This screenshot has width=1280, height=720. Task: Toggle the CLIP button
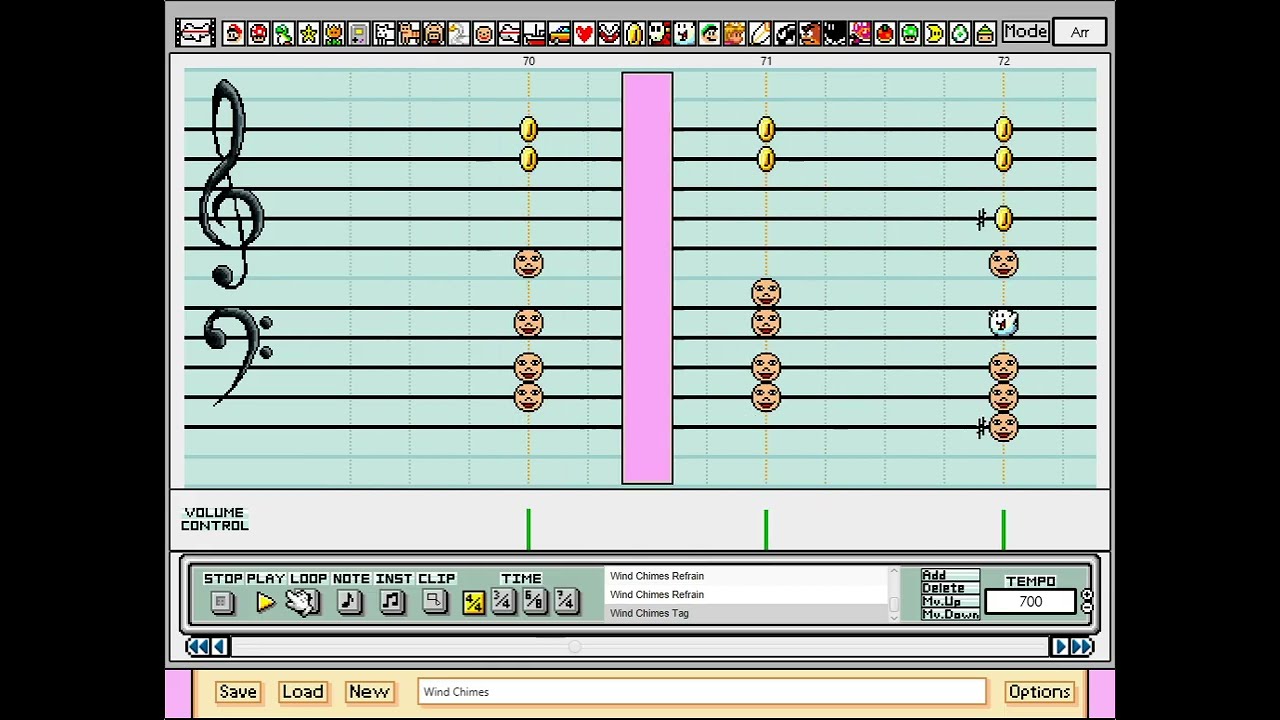[434, 601]
